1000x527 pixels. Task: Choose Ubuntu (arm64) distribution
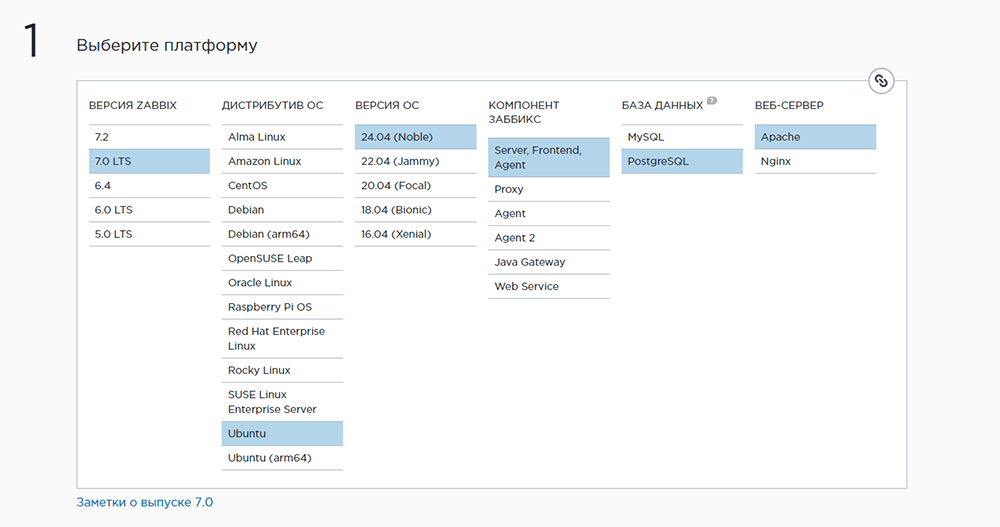click(282, 458)
